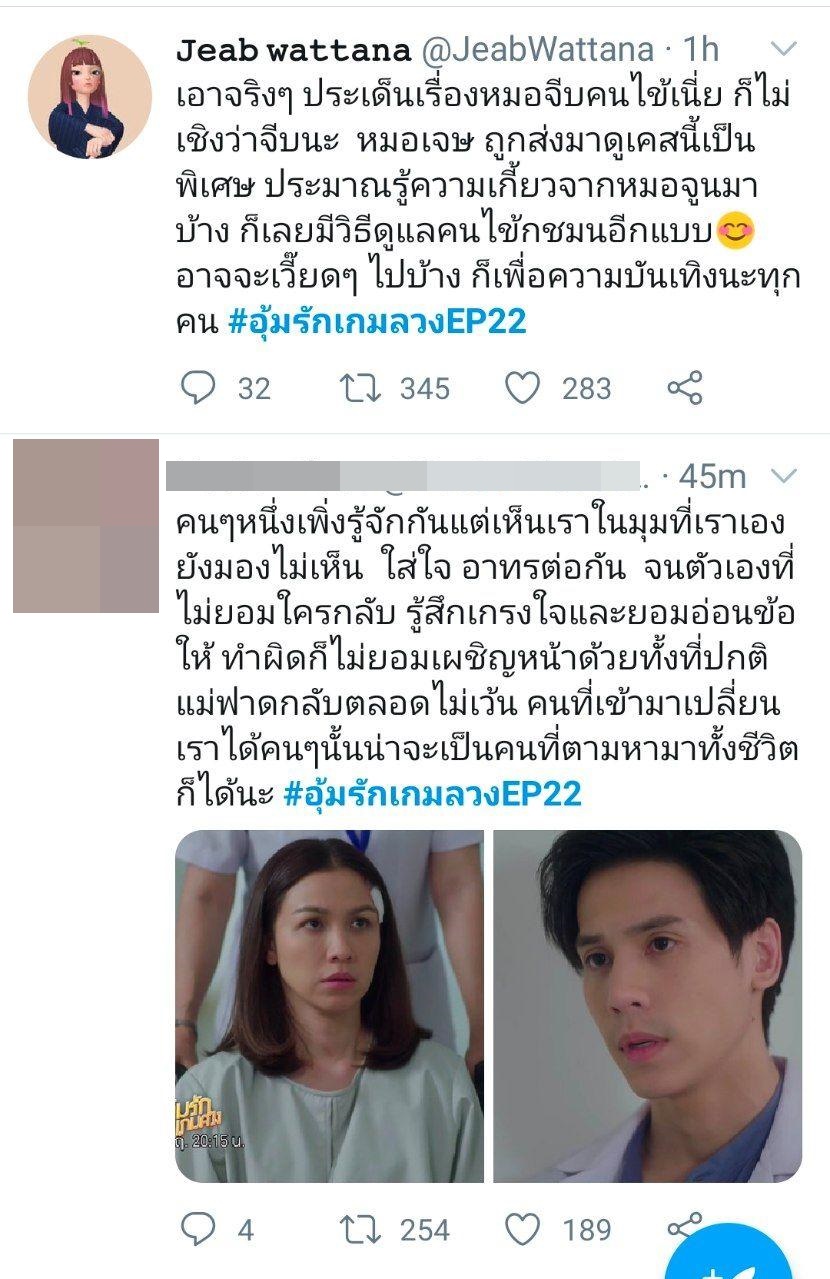Like the tweet with 283 likes
This screenshot has width=830, height=1279.
(522, 387)
